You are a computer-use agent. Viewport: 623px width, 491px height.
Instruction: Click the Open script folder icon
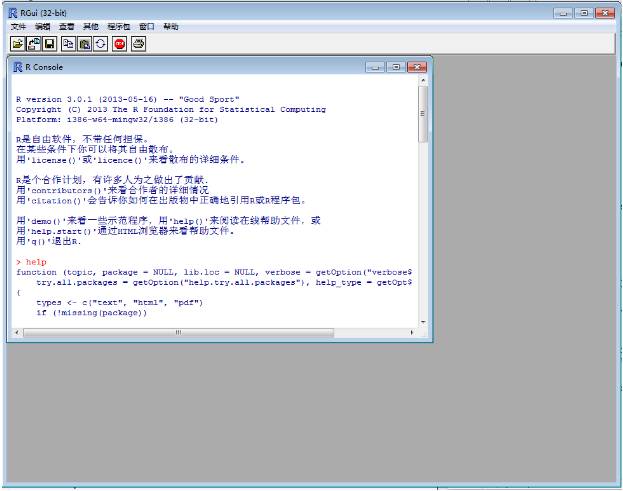coord(17,44)
